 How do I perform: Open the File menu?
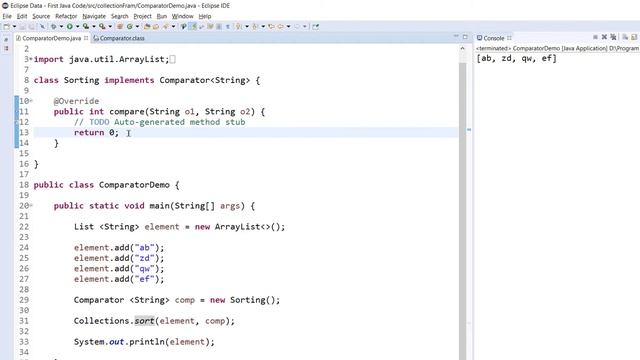point(7,16)
